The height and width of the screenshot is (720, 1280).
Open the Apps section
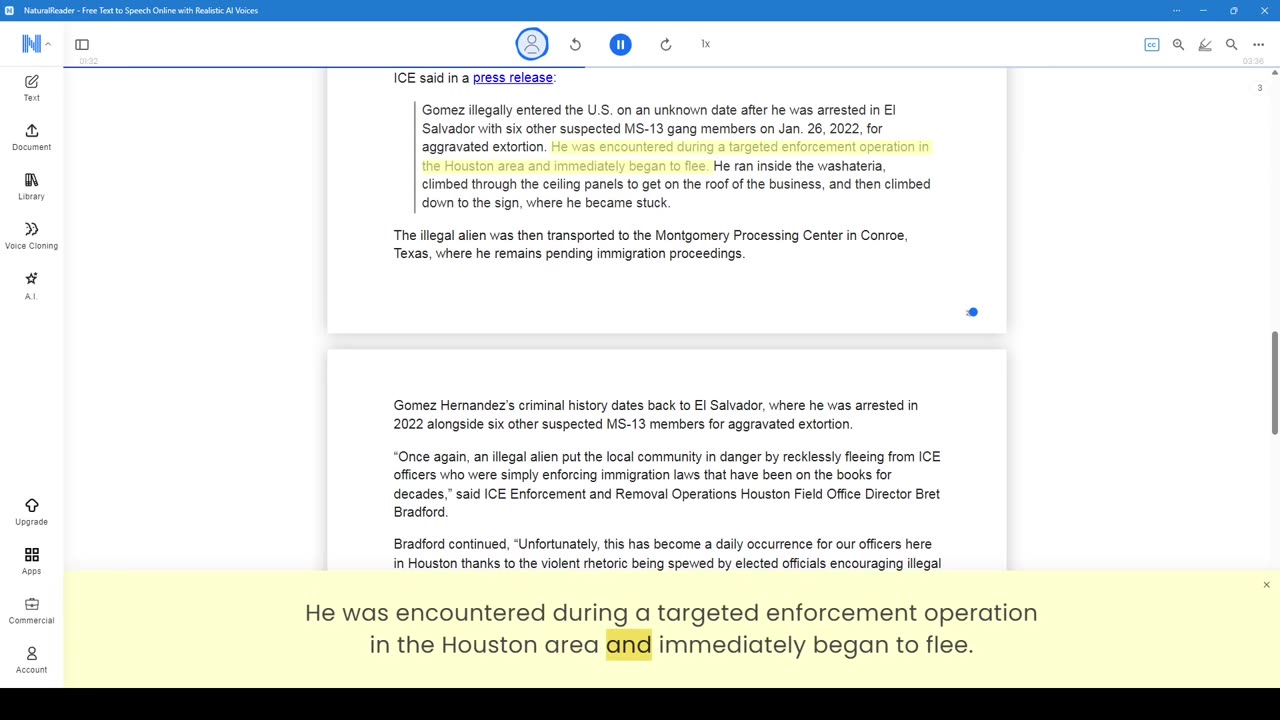click(31, 561)
